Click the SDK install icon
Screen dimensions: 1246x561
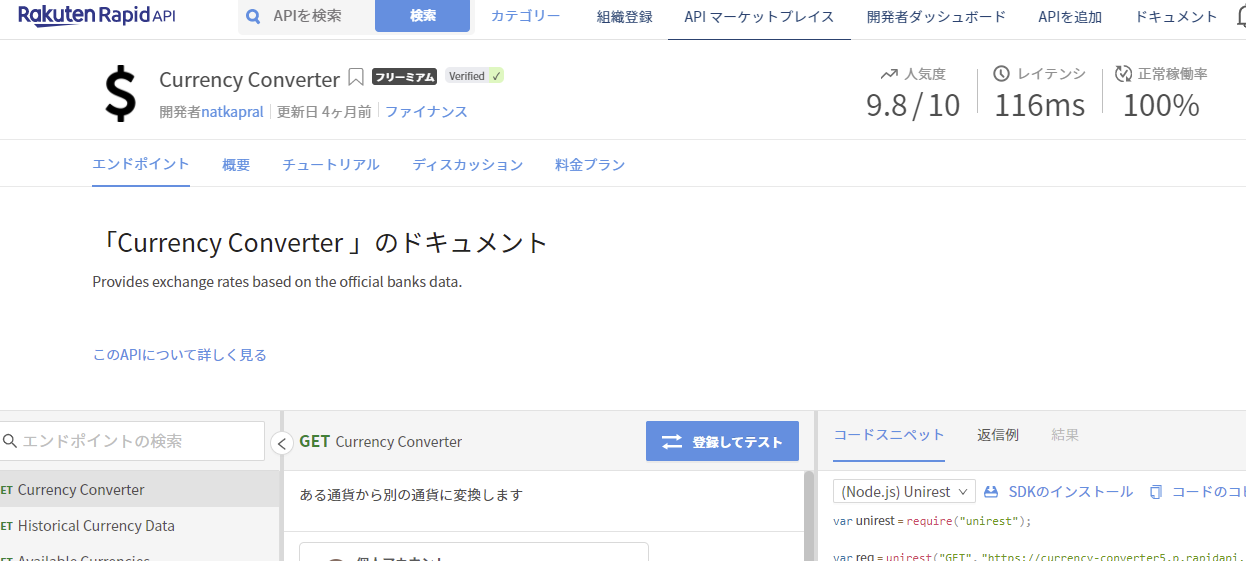(991, 492)
